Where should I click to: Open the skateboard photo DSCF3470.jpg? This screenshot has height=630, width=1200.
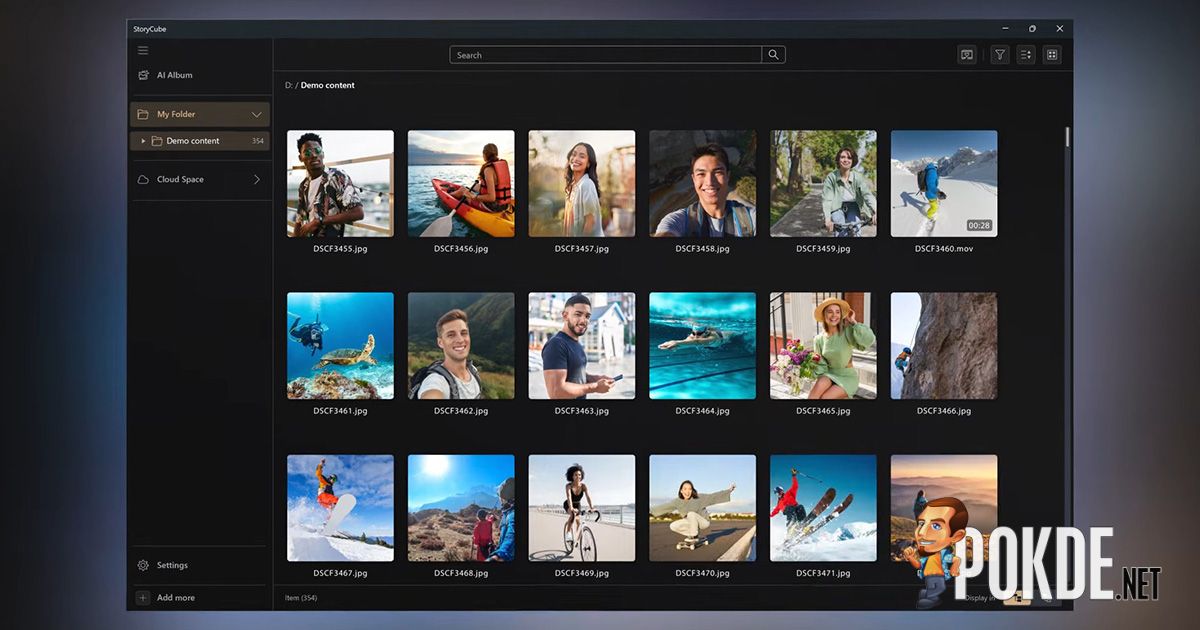pos(703,508)
